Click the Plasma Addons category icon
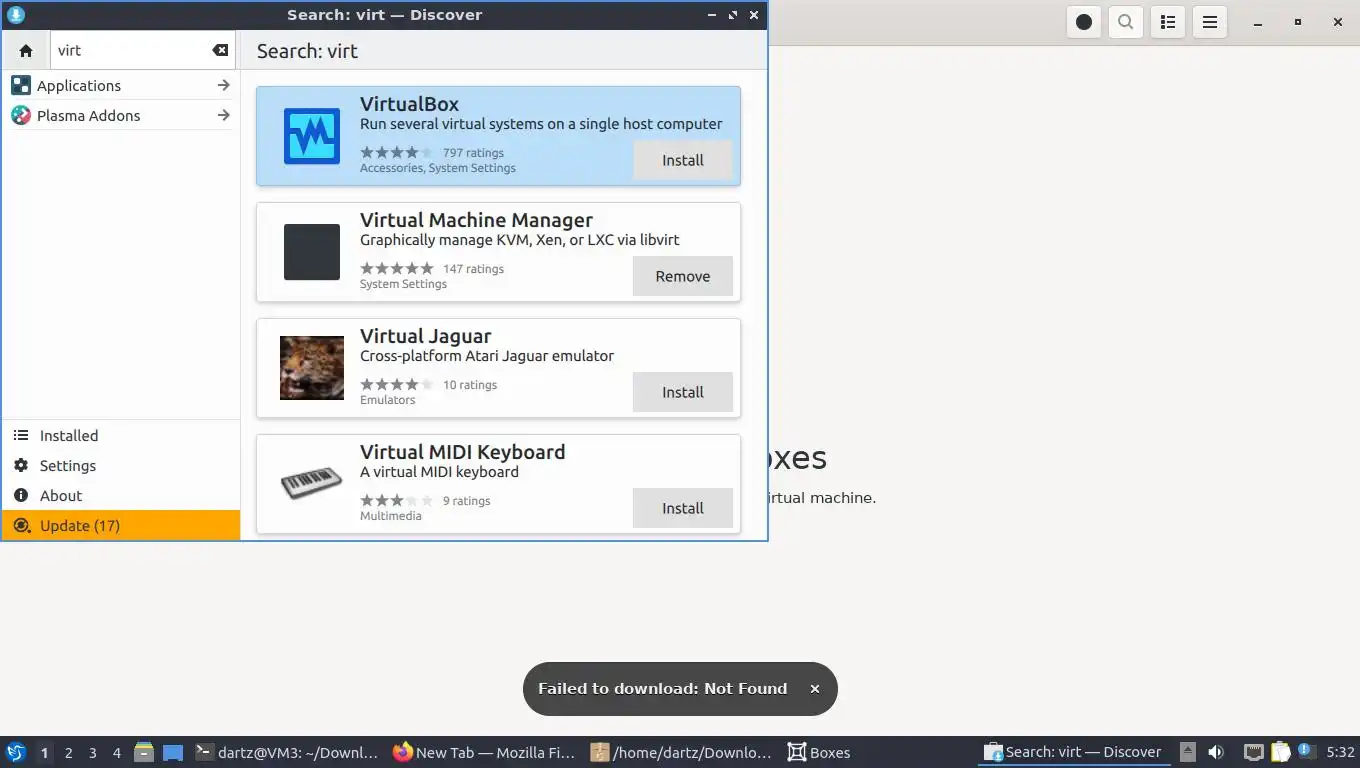Screen dimensions: 1360x768 click(21, 116)
